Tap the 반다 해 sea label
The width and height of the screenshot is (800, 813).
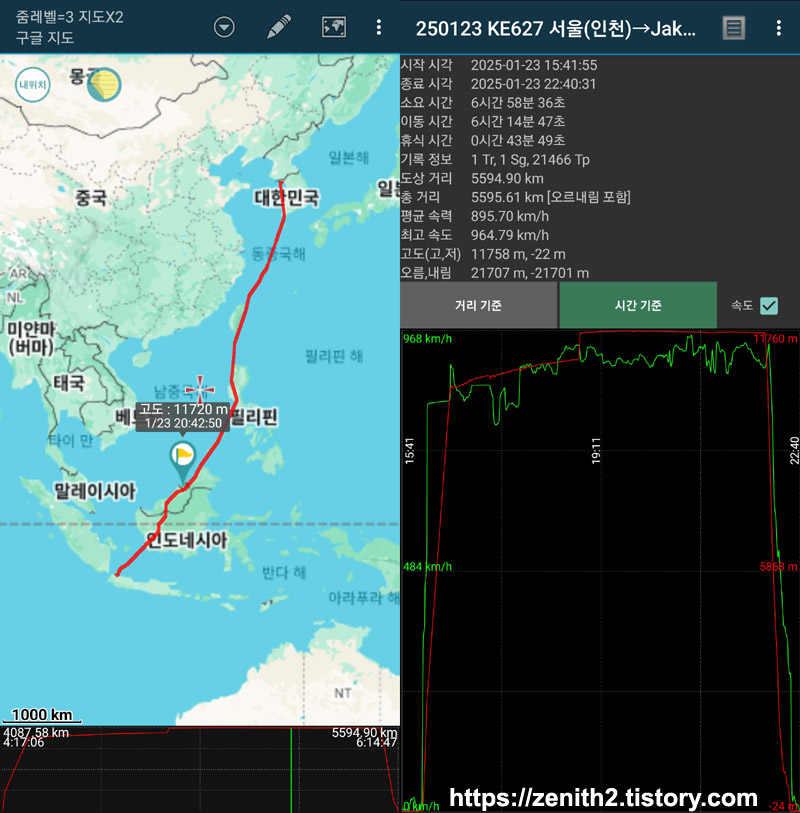coord(284,573)
